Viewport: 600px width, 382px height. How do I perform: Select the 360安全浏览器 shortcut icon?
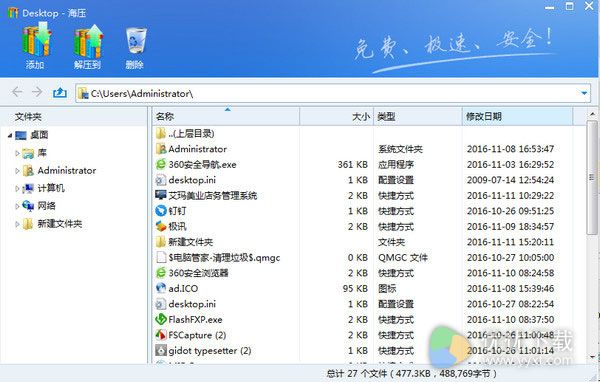coord(161,273)
